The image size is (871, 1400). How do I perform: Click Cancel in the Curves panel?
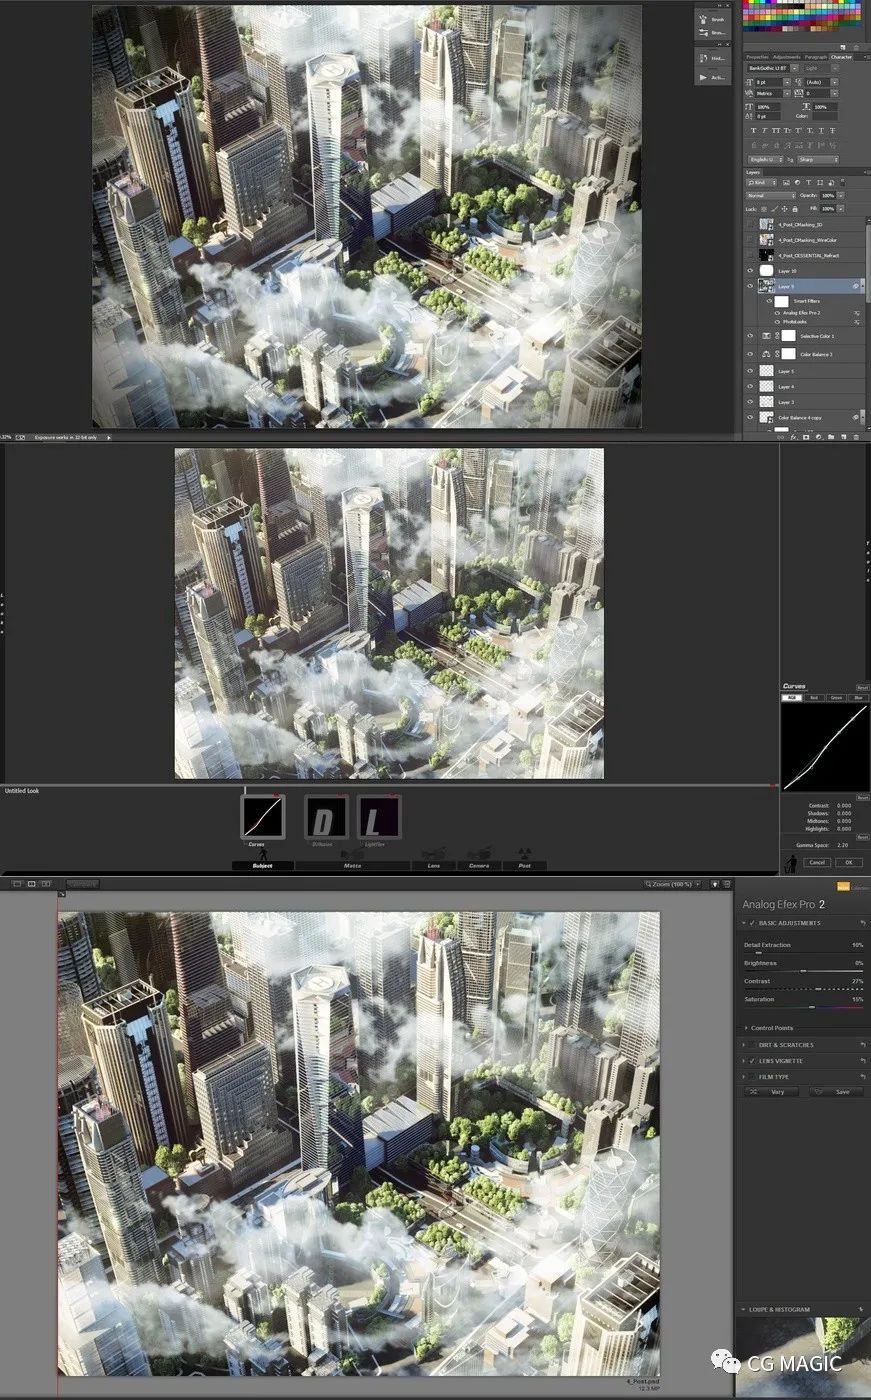click(x=818, y=862)
